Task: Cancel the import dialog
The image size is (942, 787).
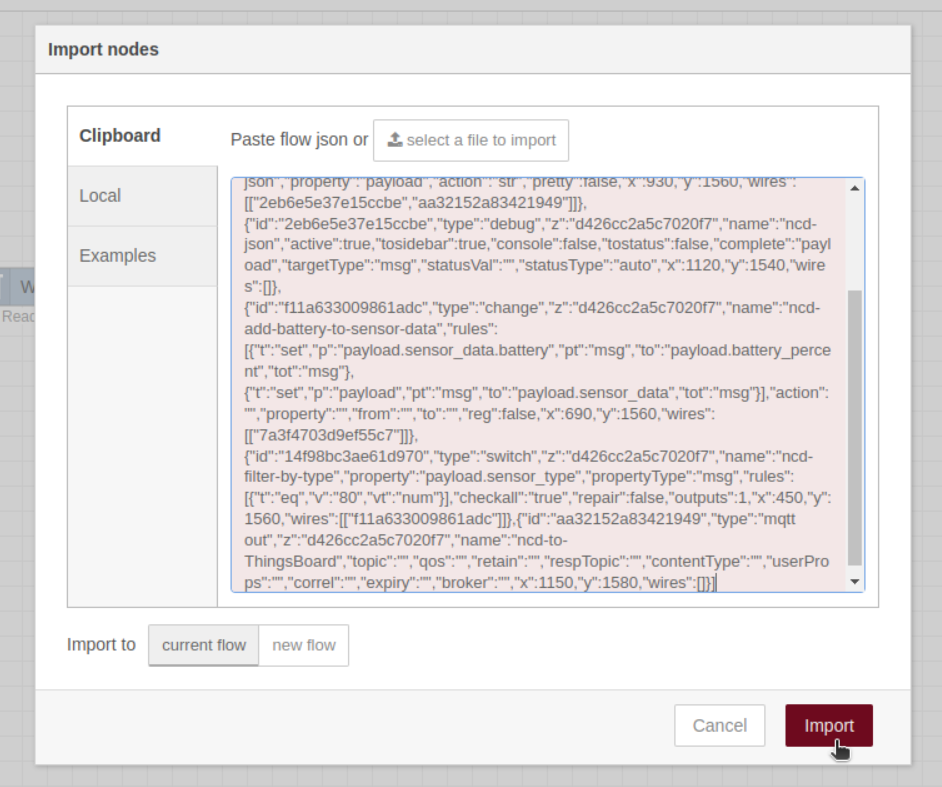Action: pos(719,726)
